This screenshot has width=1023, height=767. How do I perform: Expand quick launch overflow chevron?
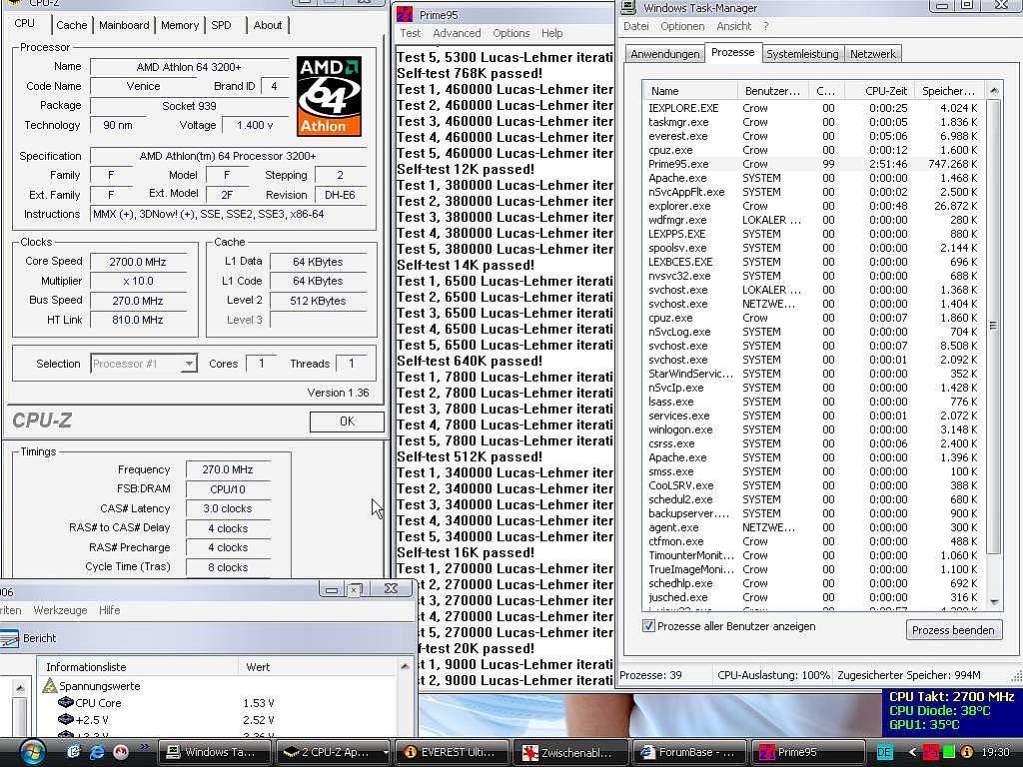(x=144, y=747)
